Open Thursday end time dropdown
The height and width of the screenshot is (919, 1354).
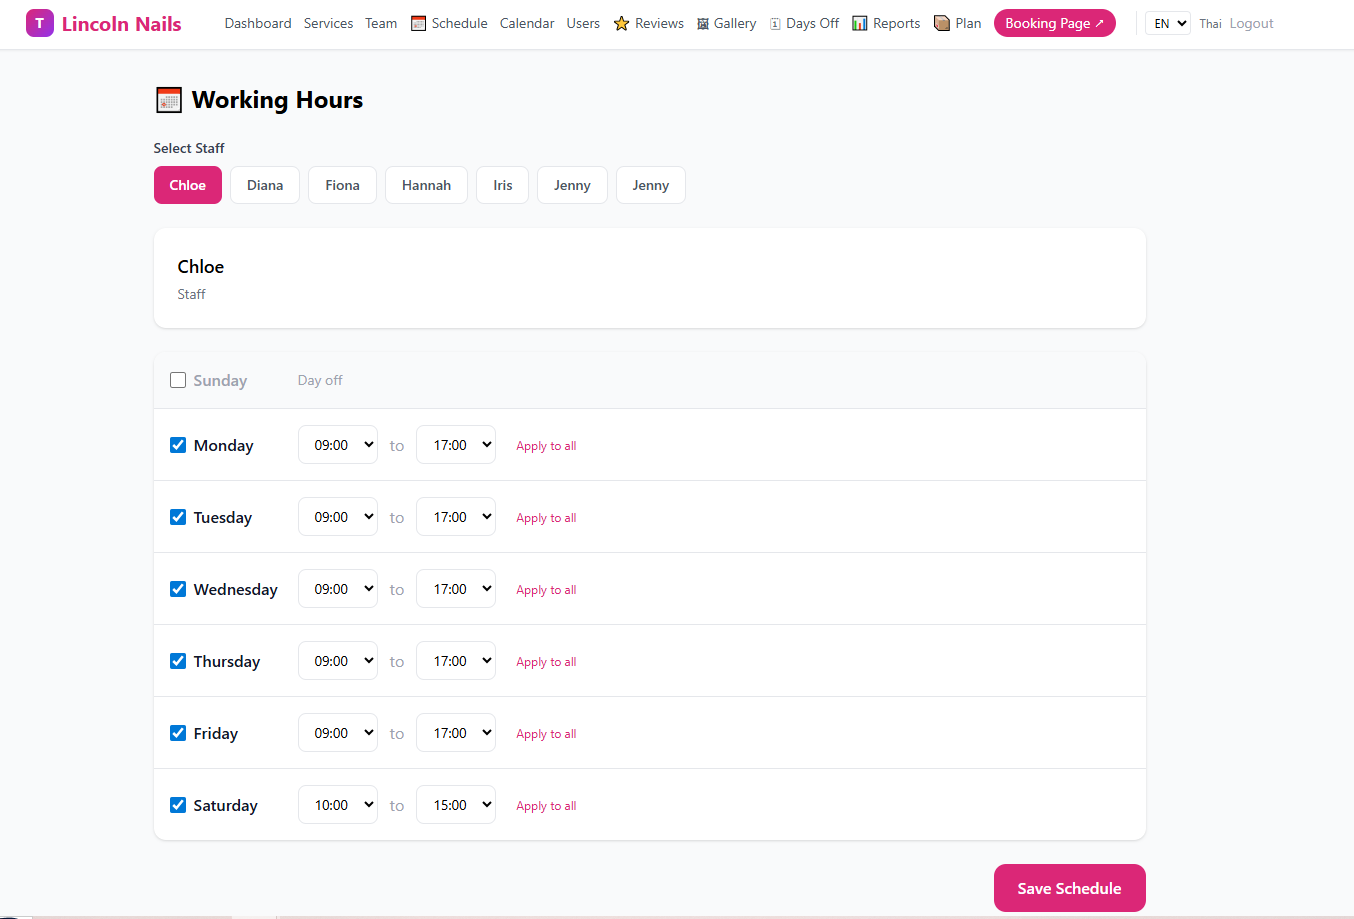[x=456, y=661]
